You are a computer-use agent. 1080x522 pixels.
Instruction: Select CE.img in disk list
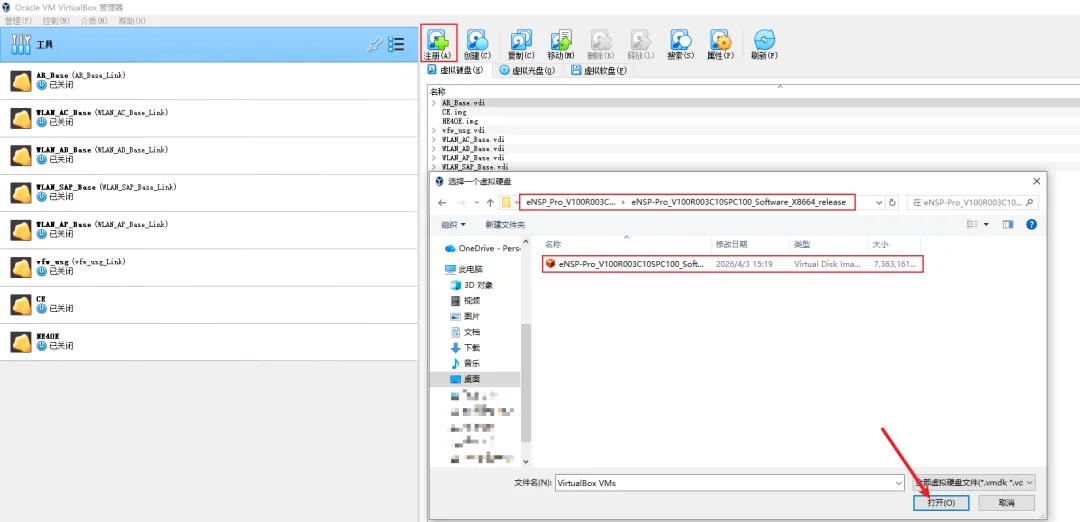tap(455, 112)
